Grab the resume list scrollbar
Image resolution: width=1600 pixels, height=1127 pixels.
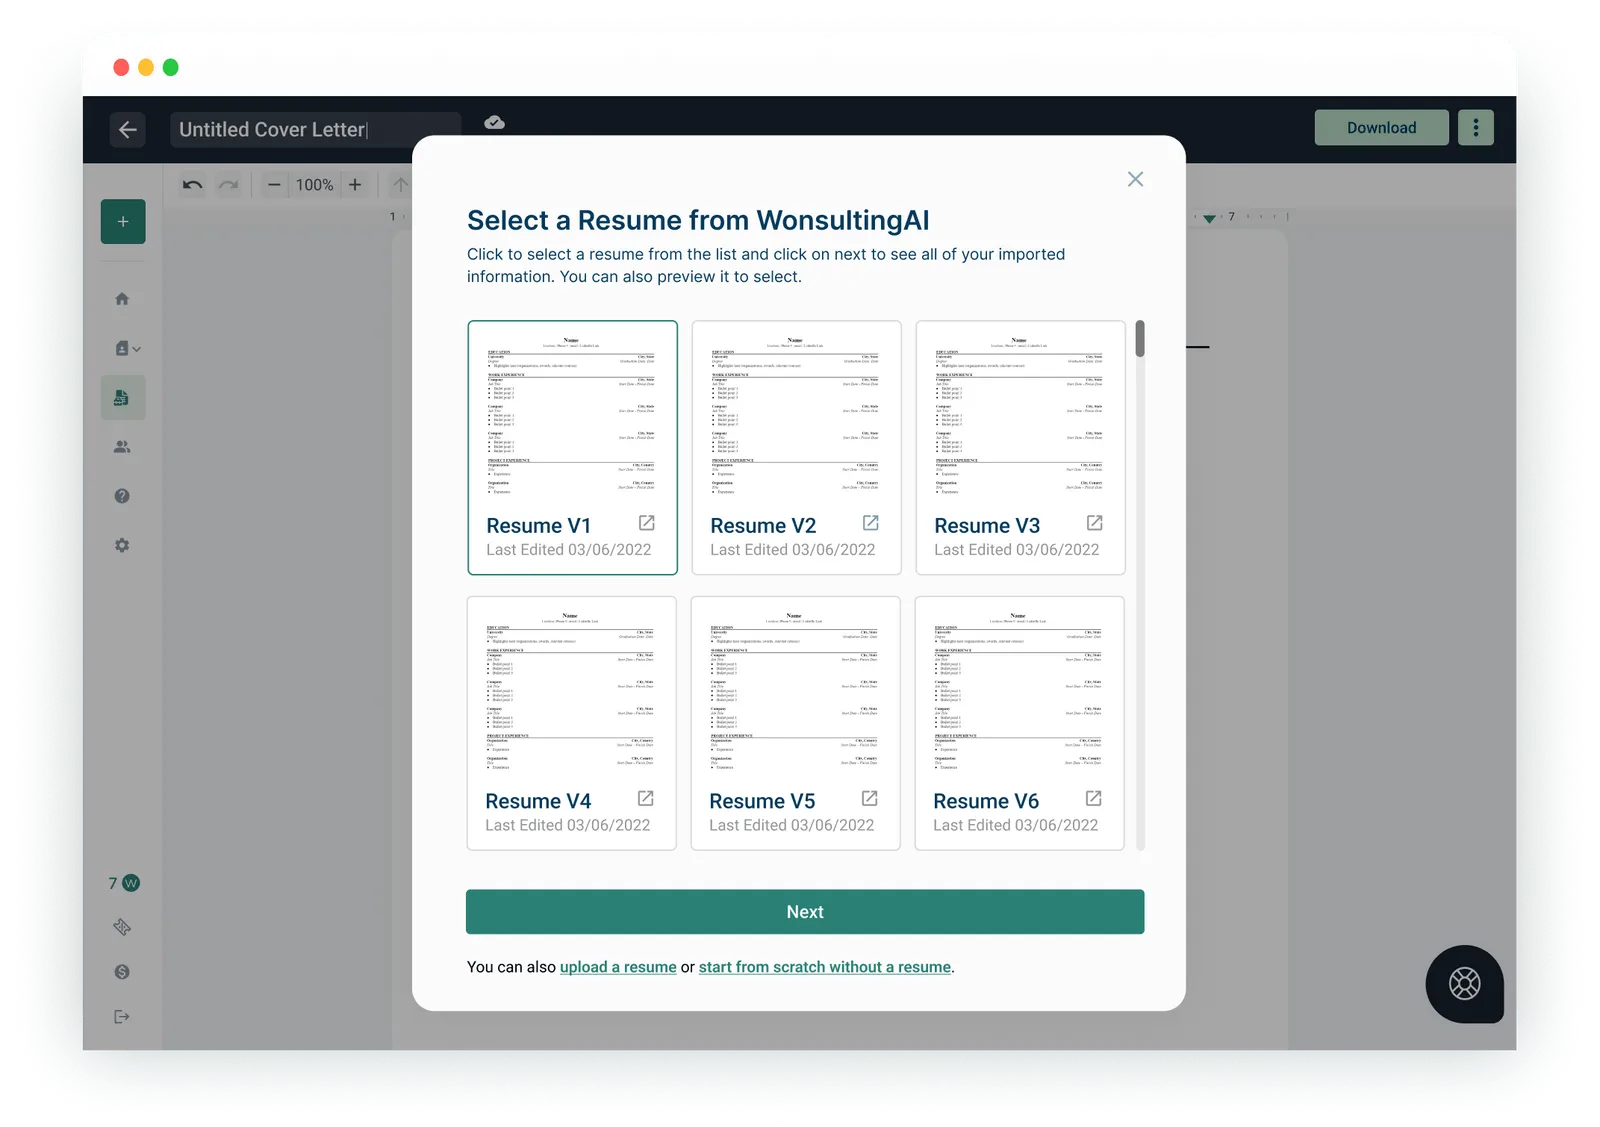pyautogui.click(x=1140, y=339)
